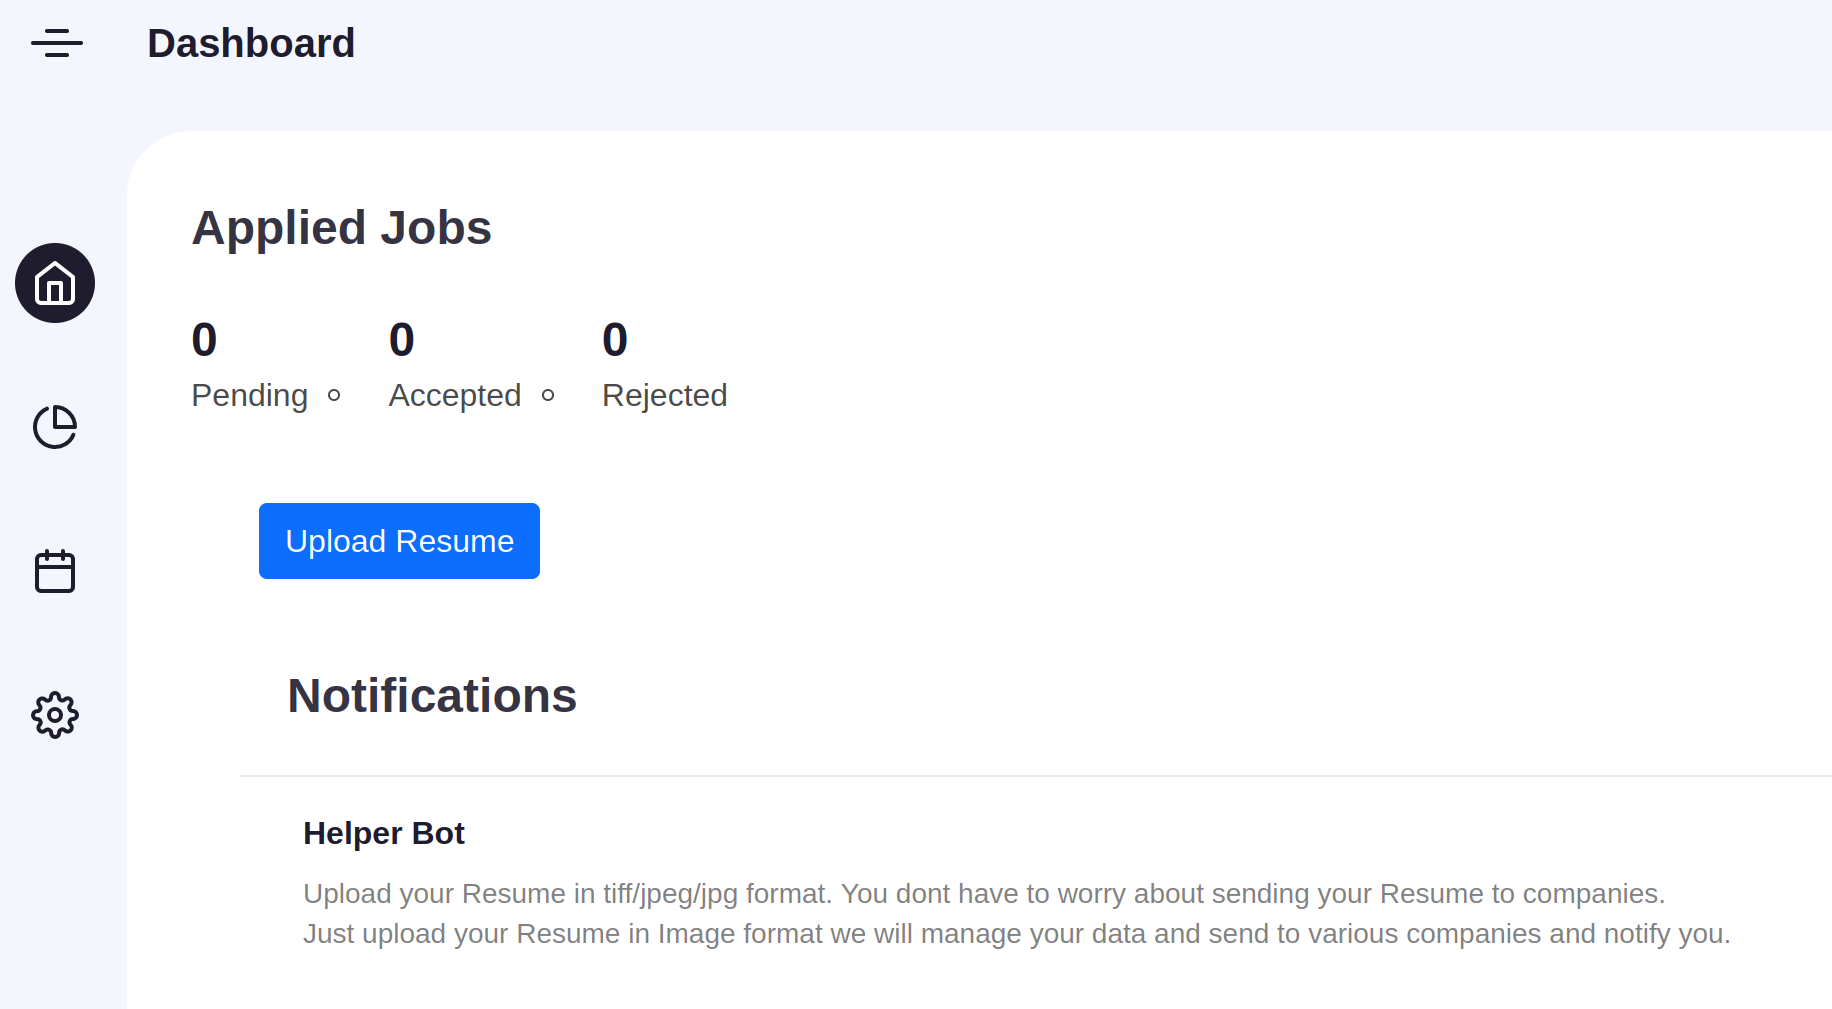This screenshot has height=1009, width=1832.
Task: Click the small circle after Pending
Action: (334, 395)
